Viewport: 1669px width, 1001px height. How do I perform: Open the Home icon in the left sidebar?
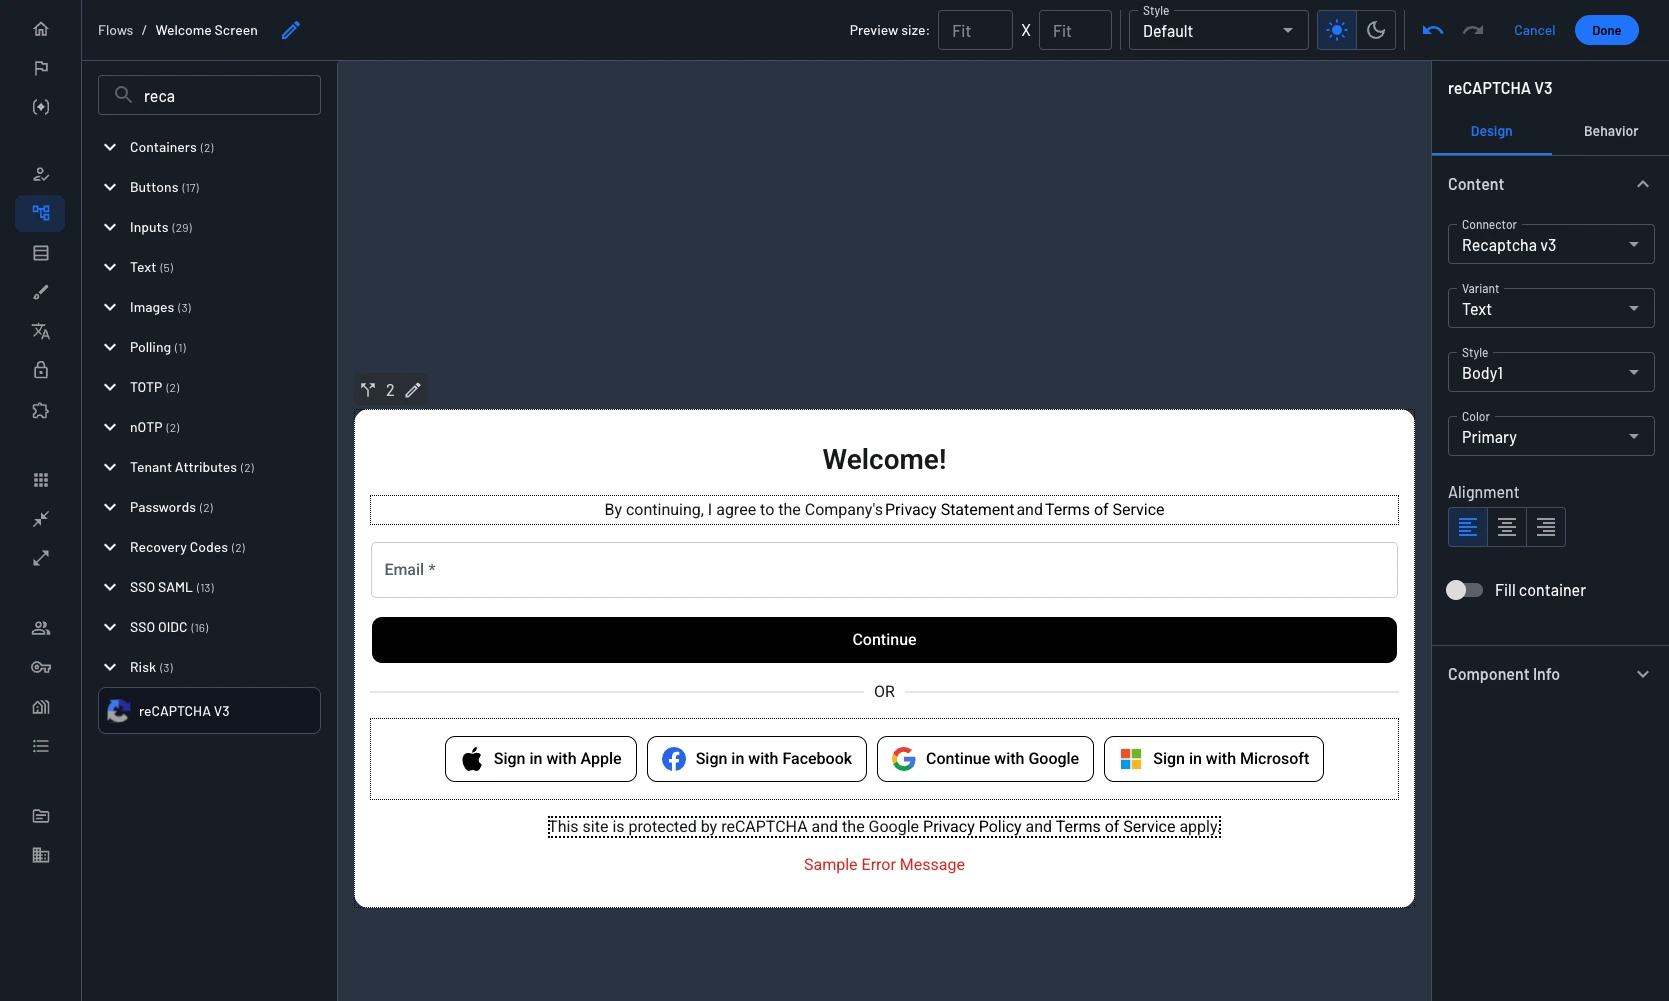(40, 29)
